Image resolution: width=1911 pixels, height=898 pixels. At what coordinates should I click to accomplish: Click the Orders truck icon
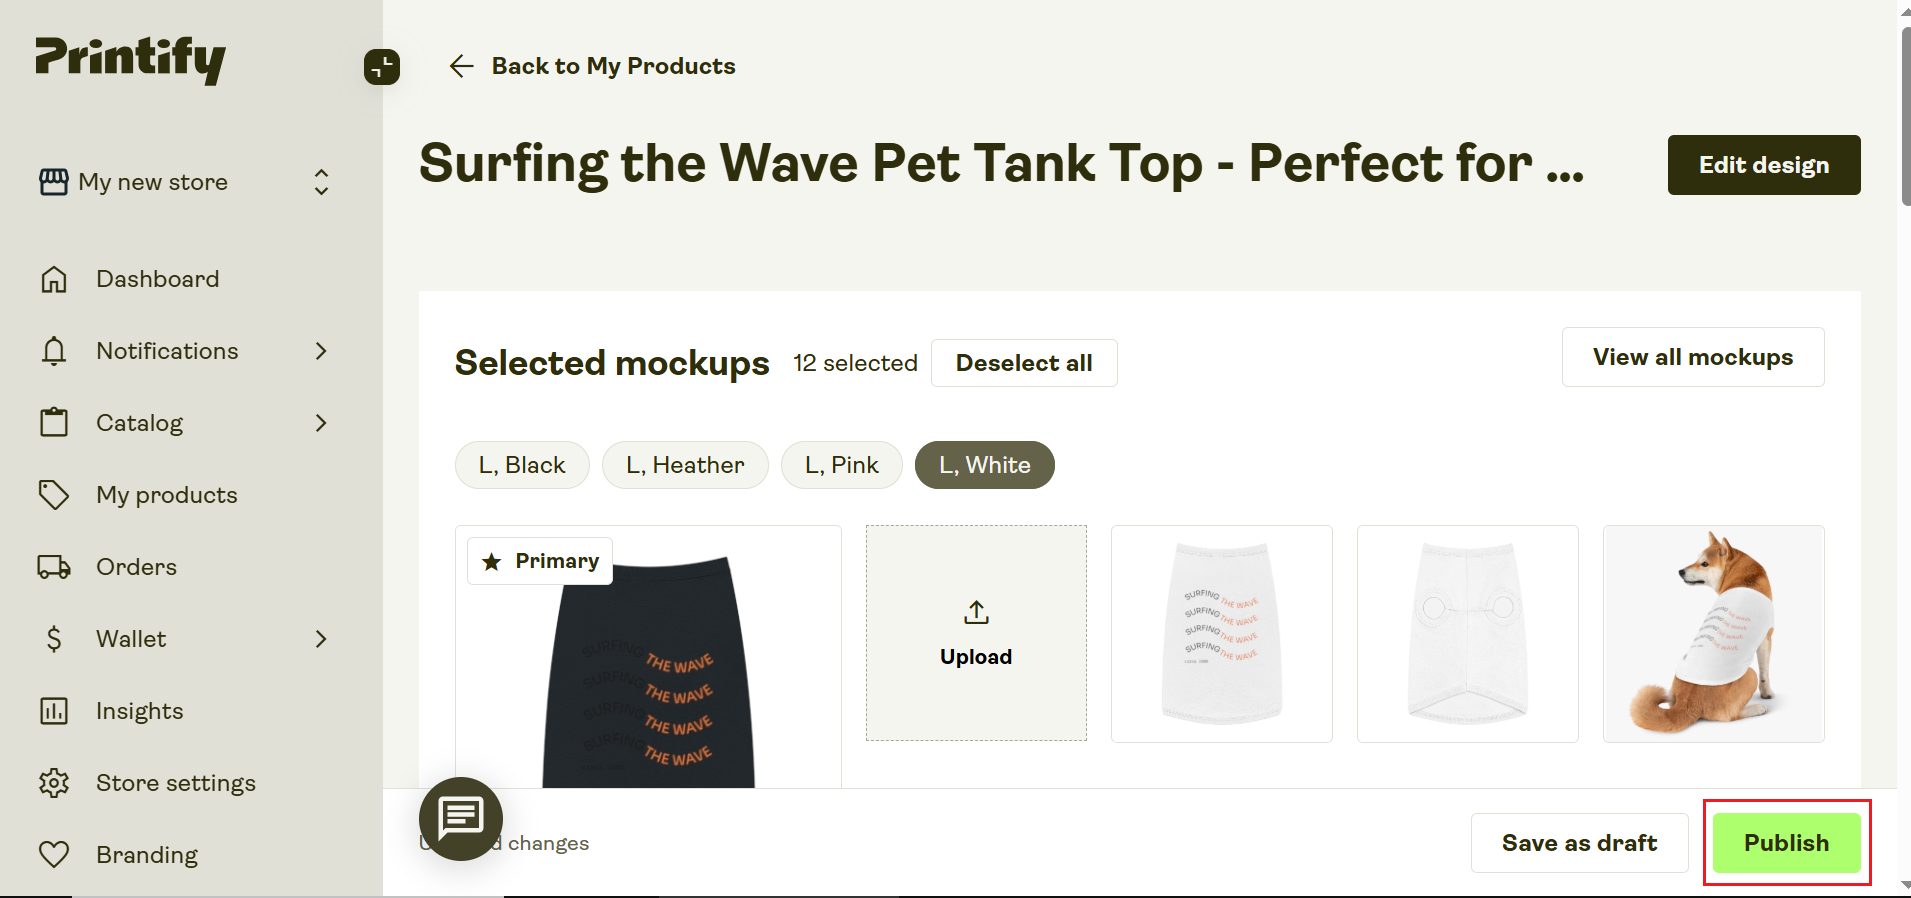[54, 567]
